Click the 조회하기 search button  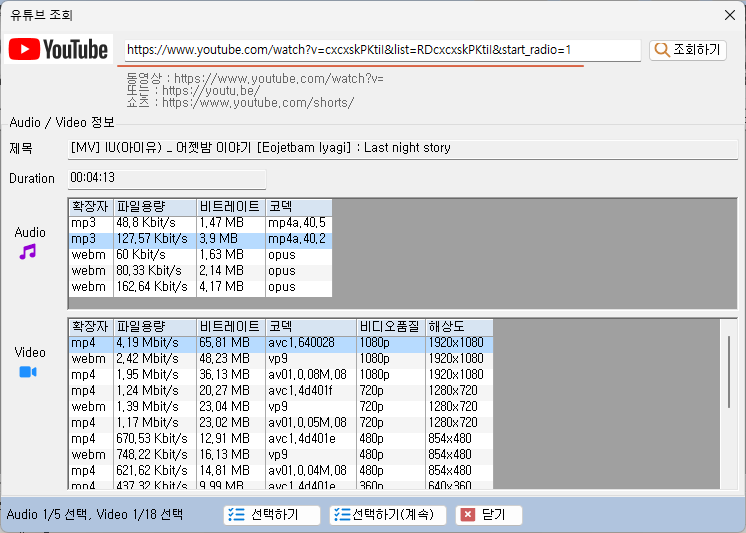coord(688,50)
